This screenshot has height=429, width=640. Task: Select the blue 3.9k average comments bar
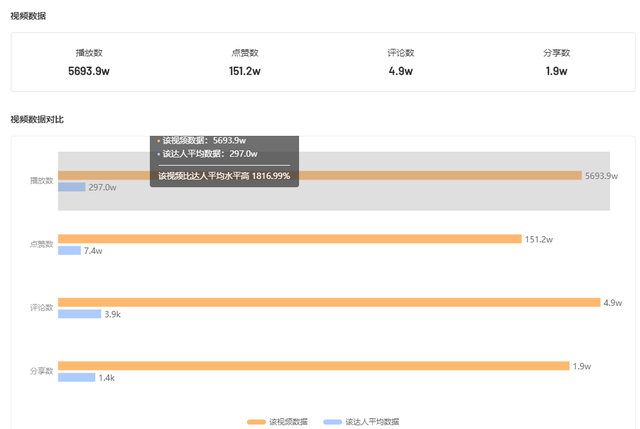[x=79, y=314]
